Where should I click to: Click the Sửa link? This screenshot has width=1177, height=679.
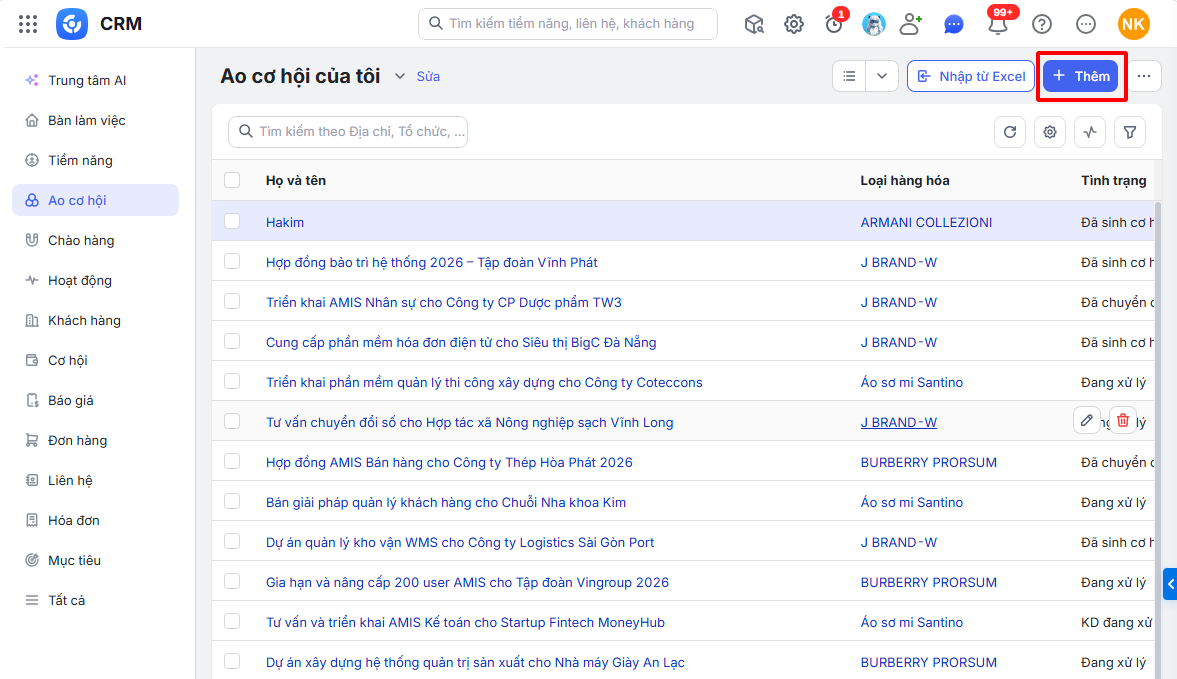(x=428, y=77)
